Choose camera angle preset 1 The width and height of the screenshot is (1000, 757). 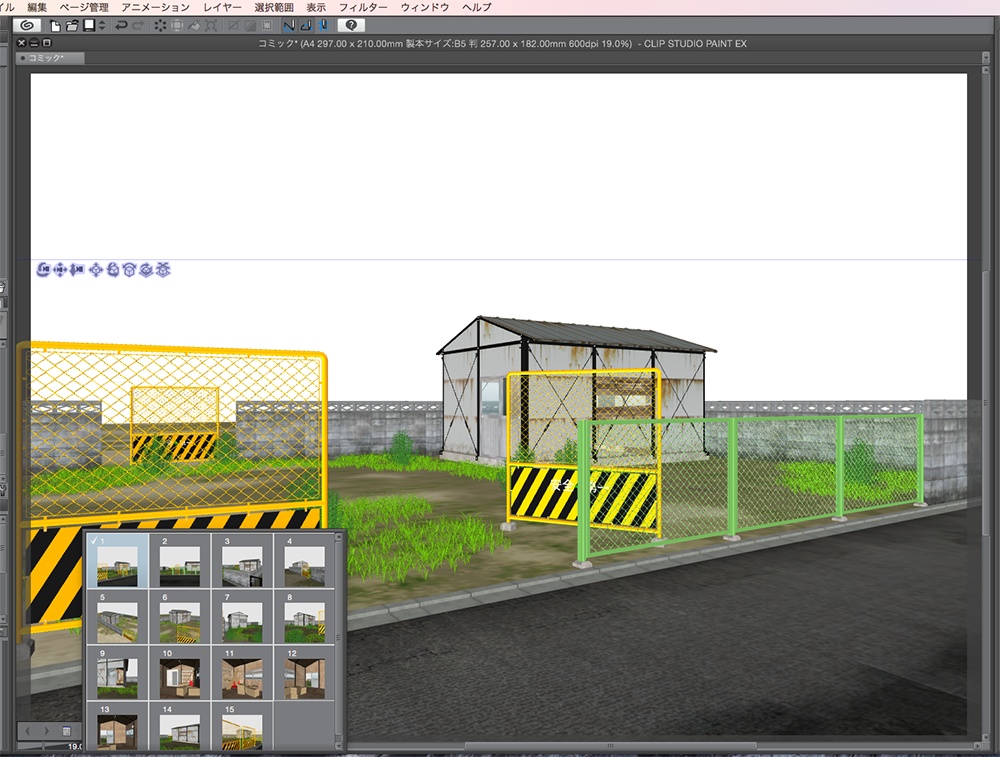tap(117, 561)
